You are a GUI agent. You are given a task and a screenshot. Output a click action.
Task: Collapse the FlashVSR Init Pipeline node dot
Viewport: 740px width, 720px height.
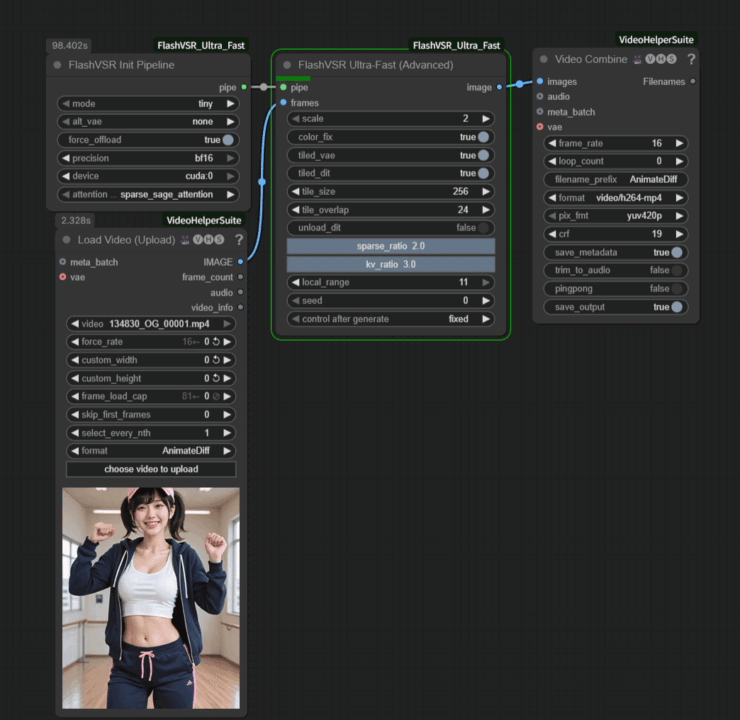point(57,65)
